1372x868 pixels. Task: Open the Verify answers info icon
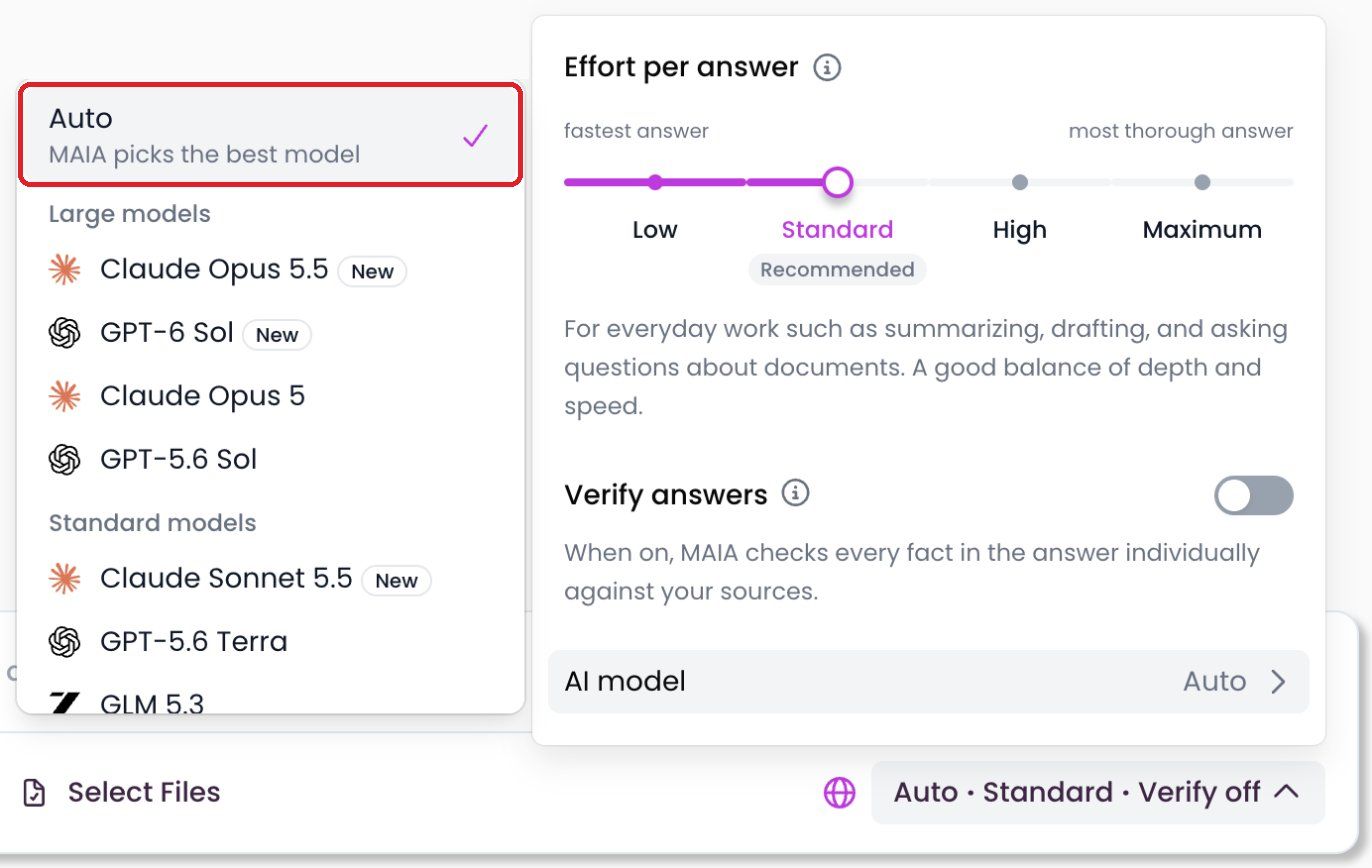tap(795, 493)
